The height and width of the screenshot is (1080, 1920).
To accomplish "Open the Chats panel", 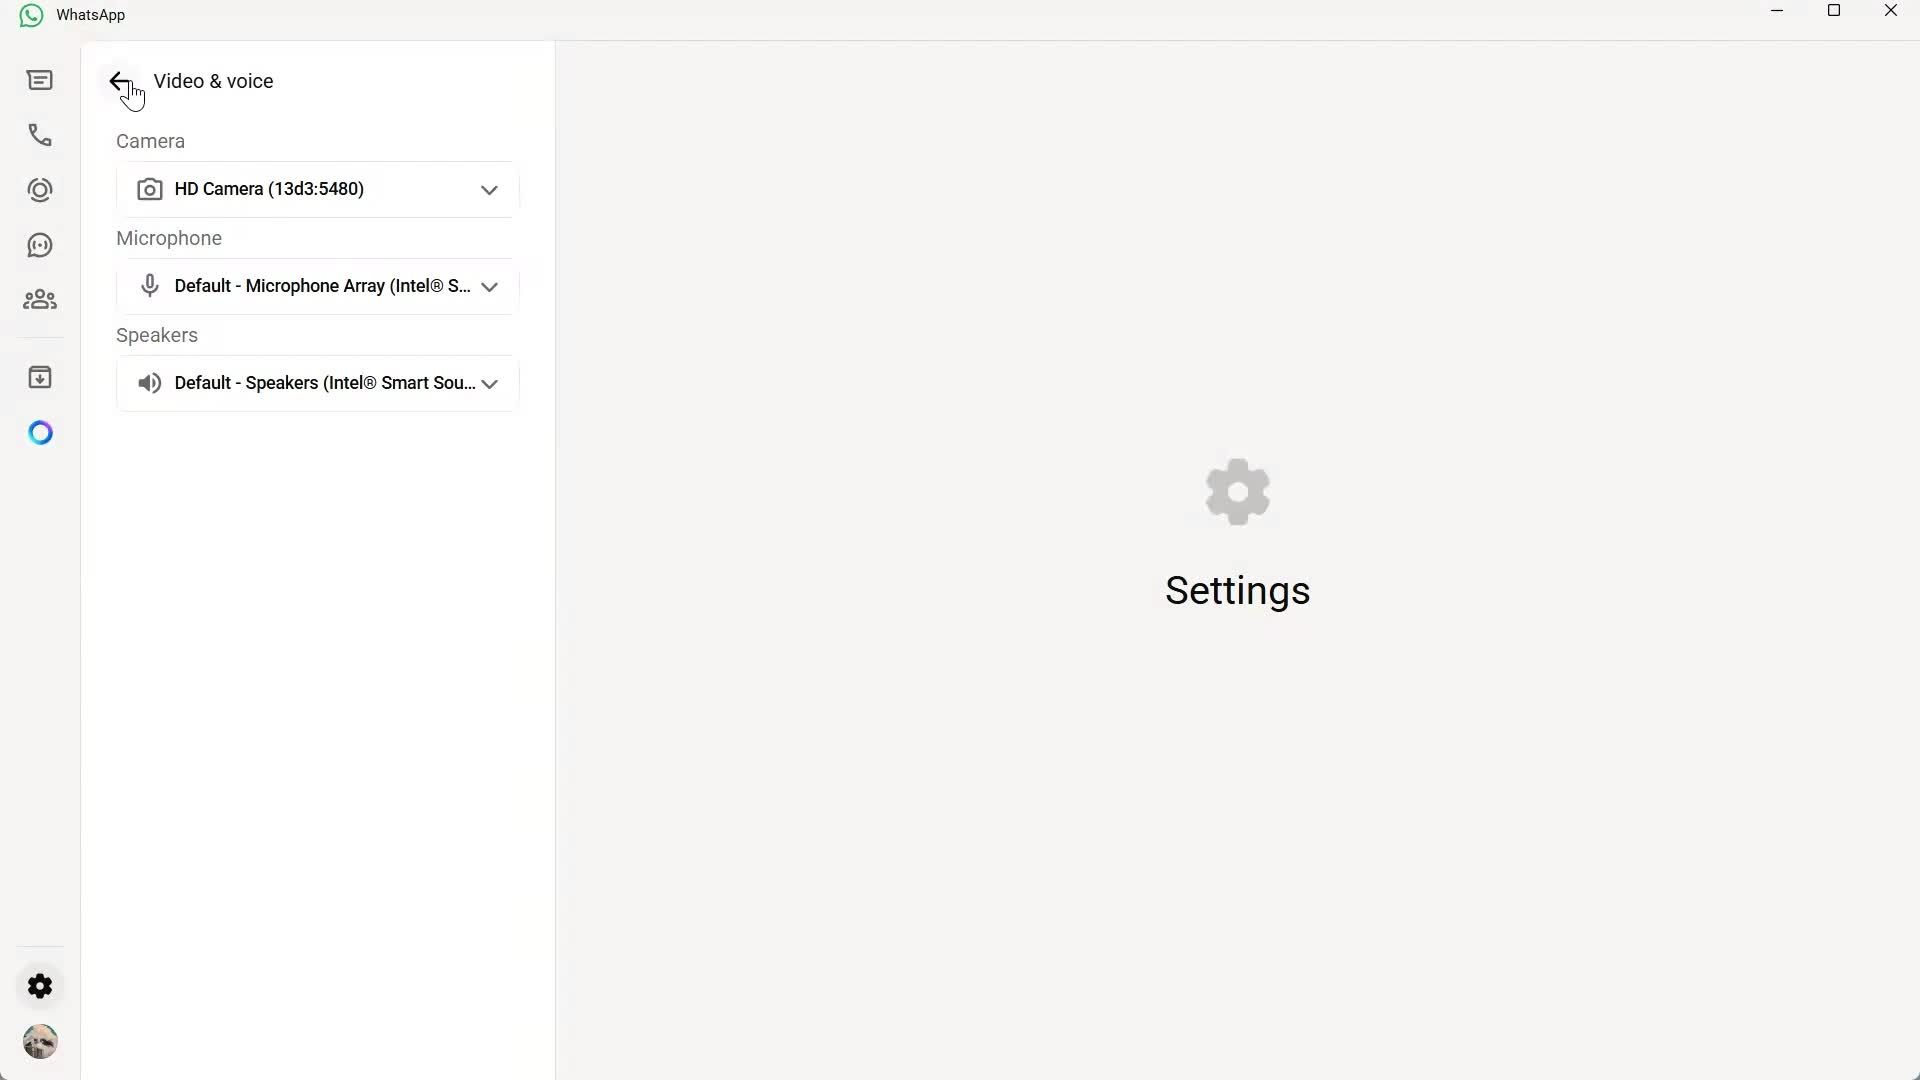I will click(40, 80).
